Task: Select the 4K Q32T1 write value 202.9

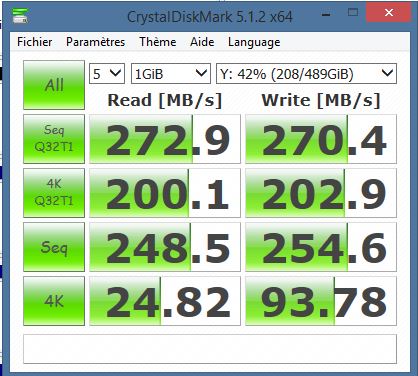Action: point(321,193)
